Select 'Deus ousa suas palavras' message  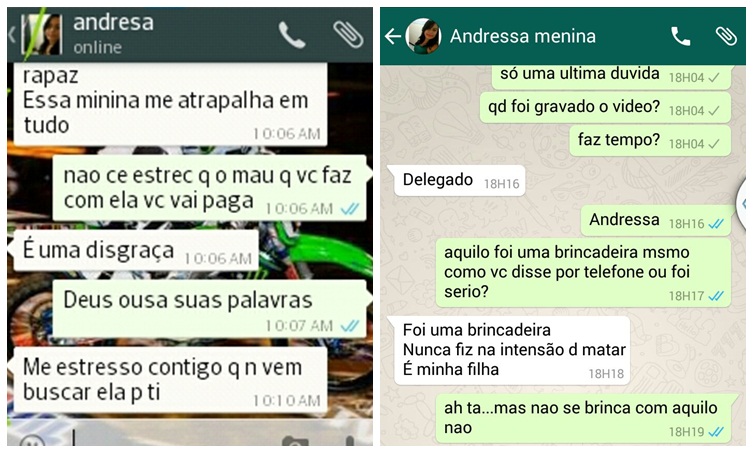coord(210,309)
